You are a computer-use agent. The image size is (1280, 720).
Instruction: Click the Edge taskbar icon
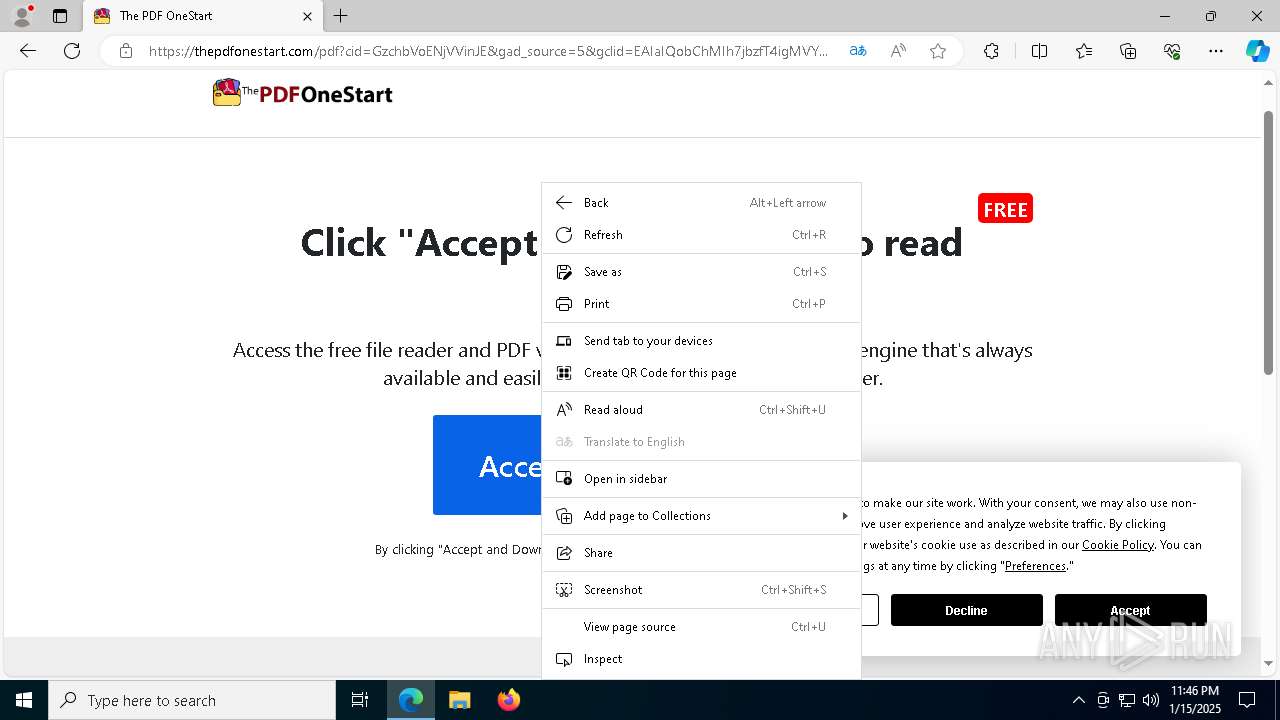[411, 700]
